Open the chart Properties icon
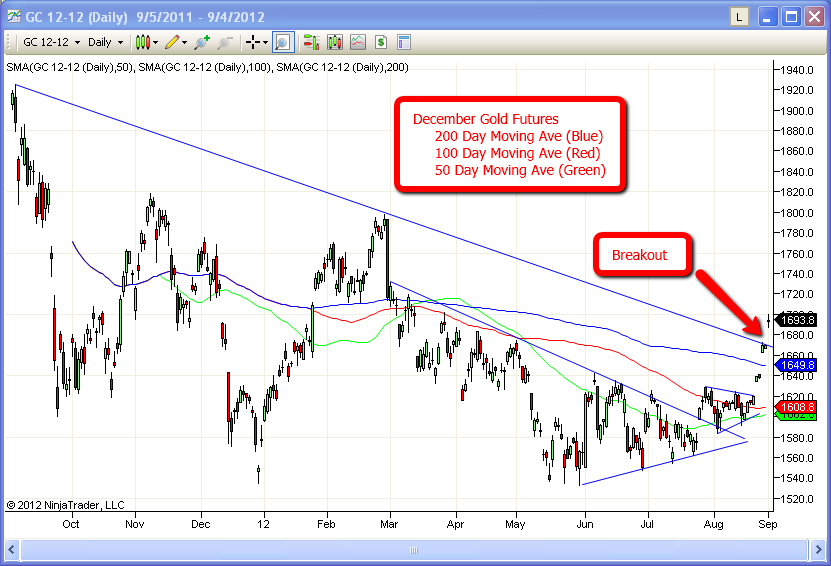Viewport: 831px width, 566px height. (404, 42)
